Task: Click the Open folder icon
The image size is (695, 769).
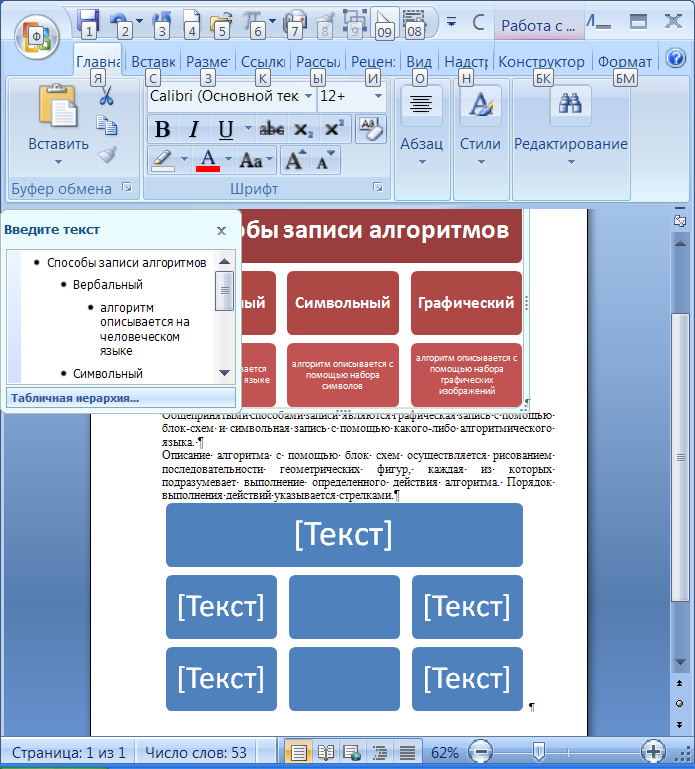Action: click(x=221, y=23)
